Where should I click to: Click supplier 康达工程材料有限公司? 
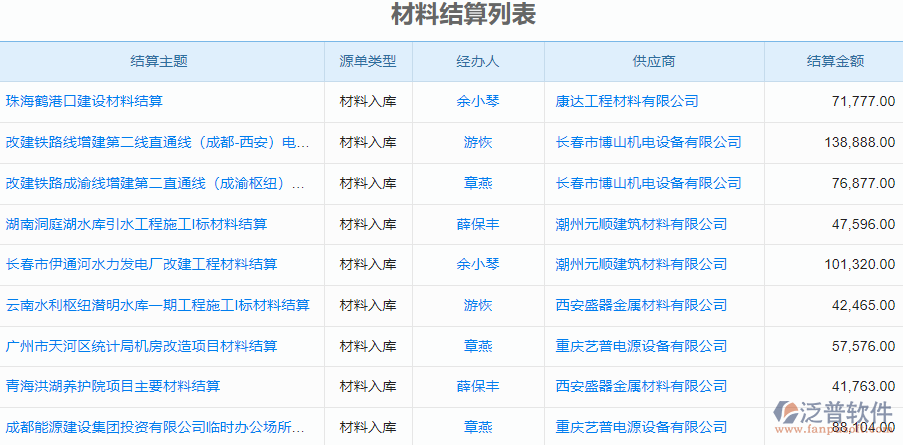pos(627,101)
